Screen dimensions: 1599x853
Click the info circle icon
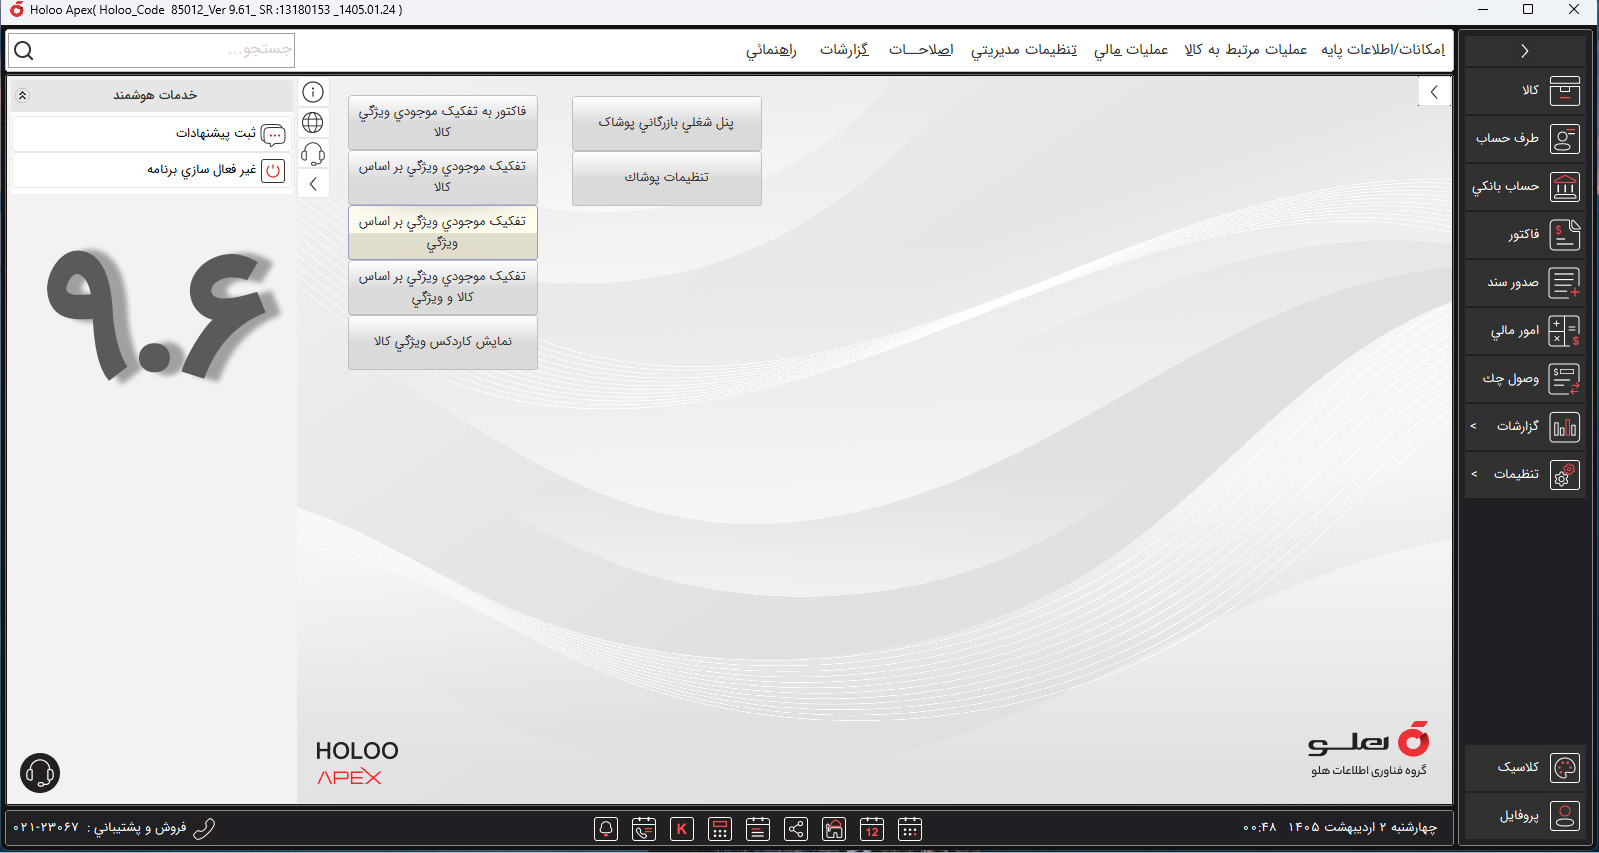[313, 92]
